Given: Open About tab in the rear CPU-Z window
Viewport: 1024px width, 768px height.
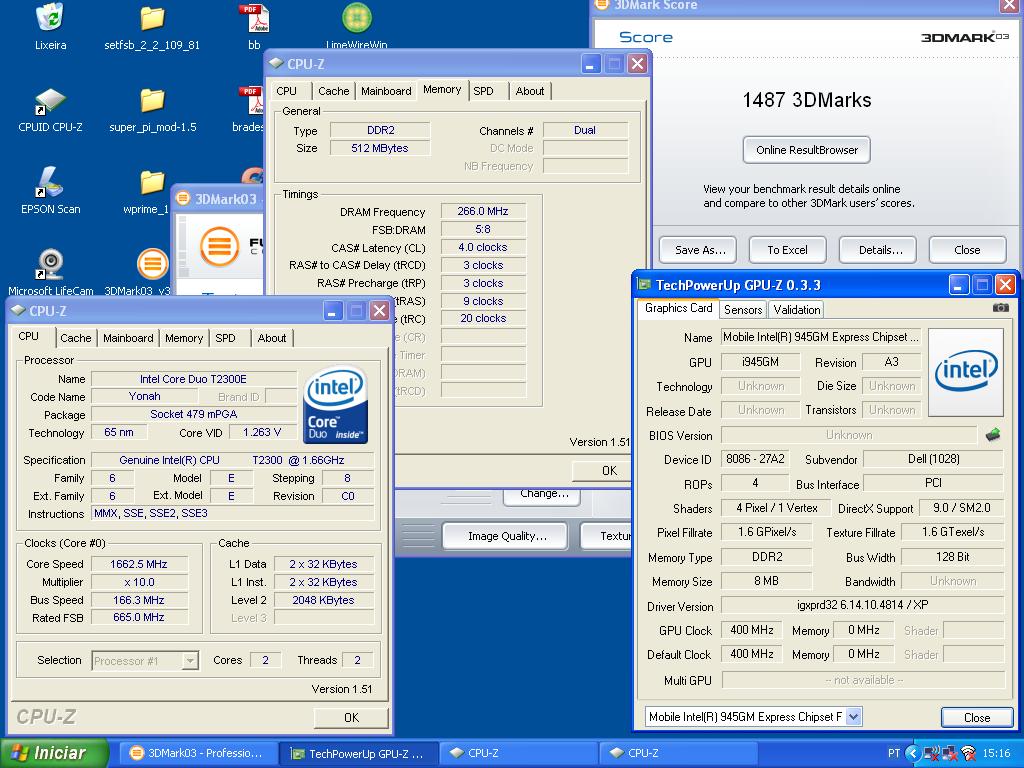Looking at the screenshot, I should (x=530, y=91).
